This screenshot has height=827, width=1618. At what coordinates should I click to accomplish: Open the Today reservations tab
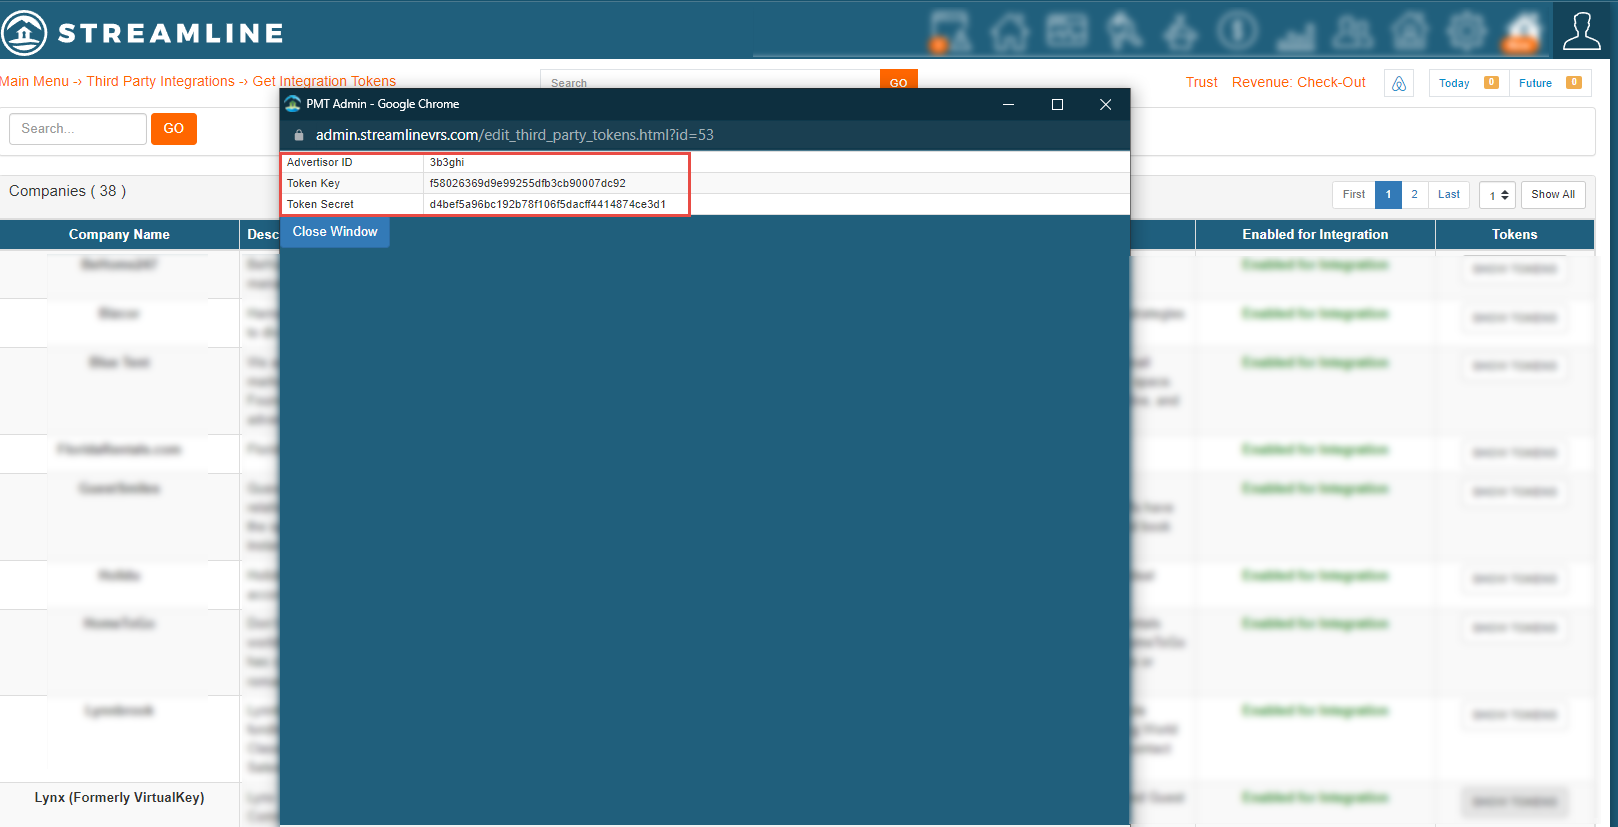(1468, 84)
